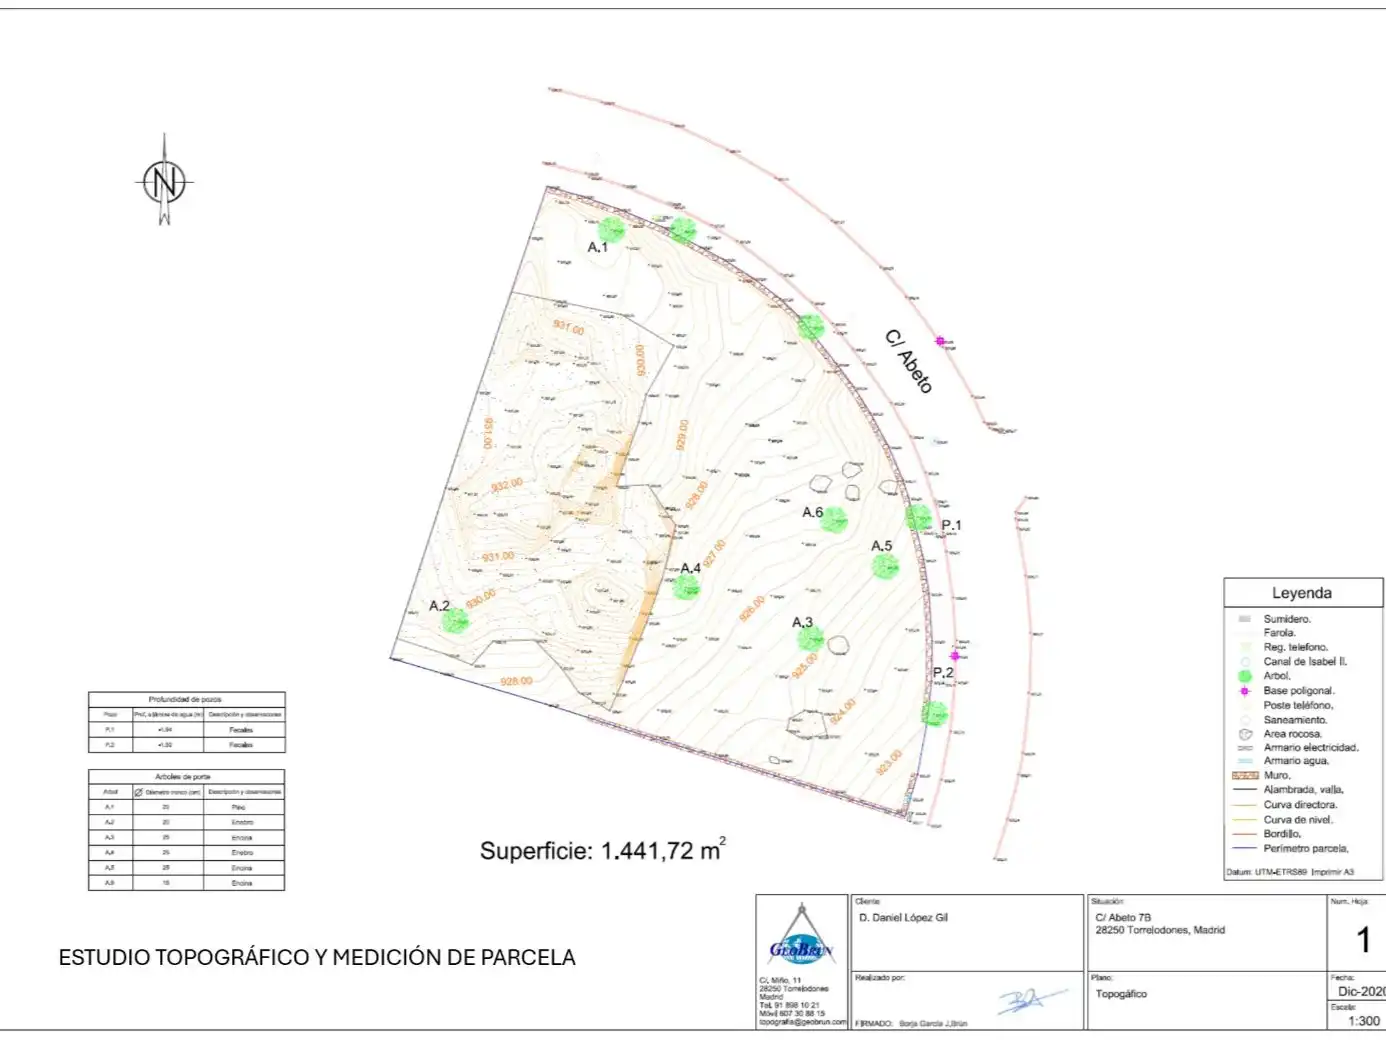This screenshot has width=1386, height=1040.
Task: Click the client name 'D. Daniel López Gil'
Action: click(x=903, y=917)
